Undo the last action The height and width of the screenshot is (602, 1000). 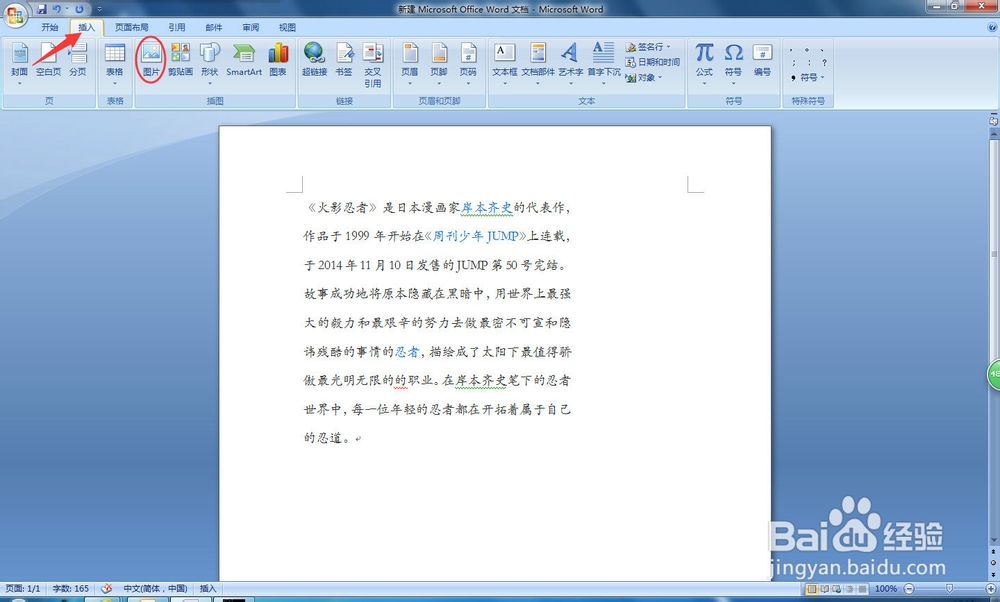[57, 9]
